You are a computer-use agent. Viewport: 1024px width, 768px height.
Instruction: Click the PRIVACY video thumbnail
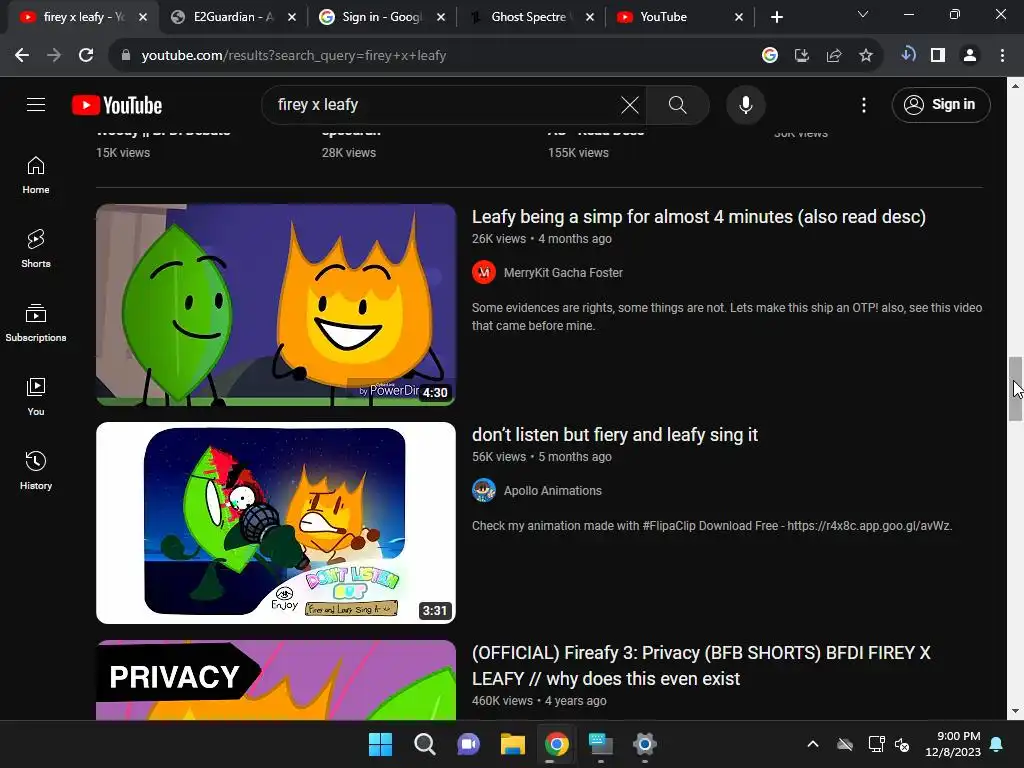point(276,680)
